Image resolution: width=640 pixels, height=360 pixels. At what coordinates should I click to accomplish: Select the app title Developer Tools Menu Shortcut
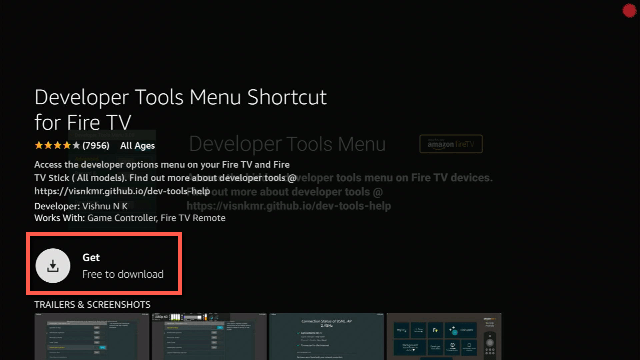tap(180, 109)
